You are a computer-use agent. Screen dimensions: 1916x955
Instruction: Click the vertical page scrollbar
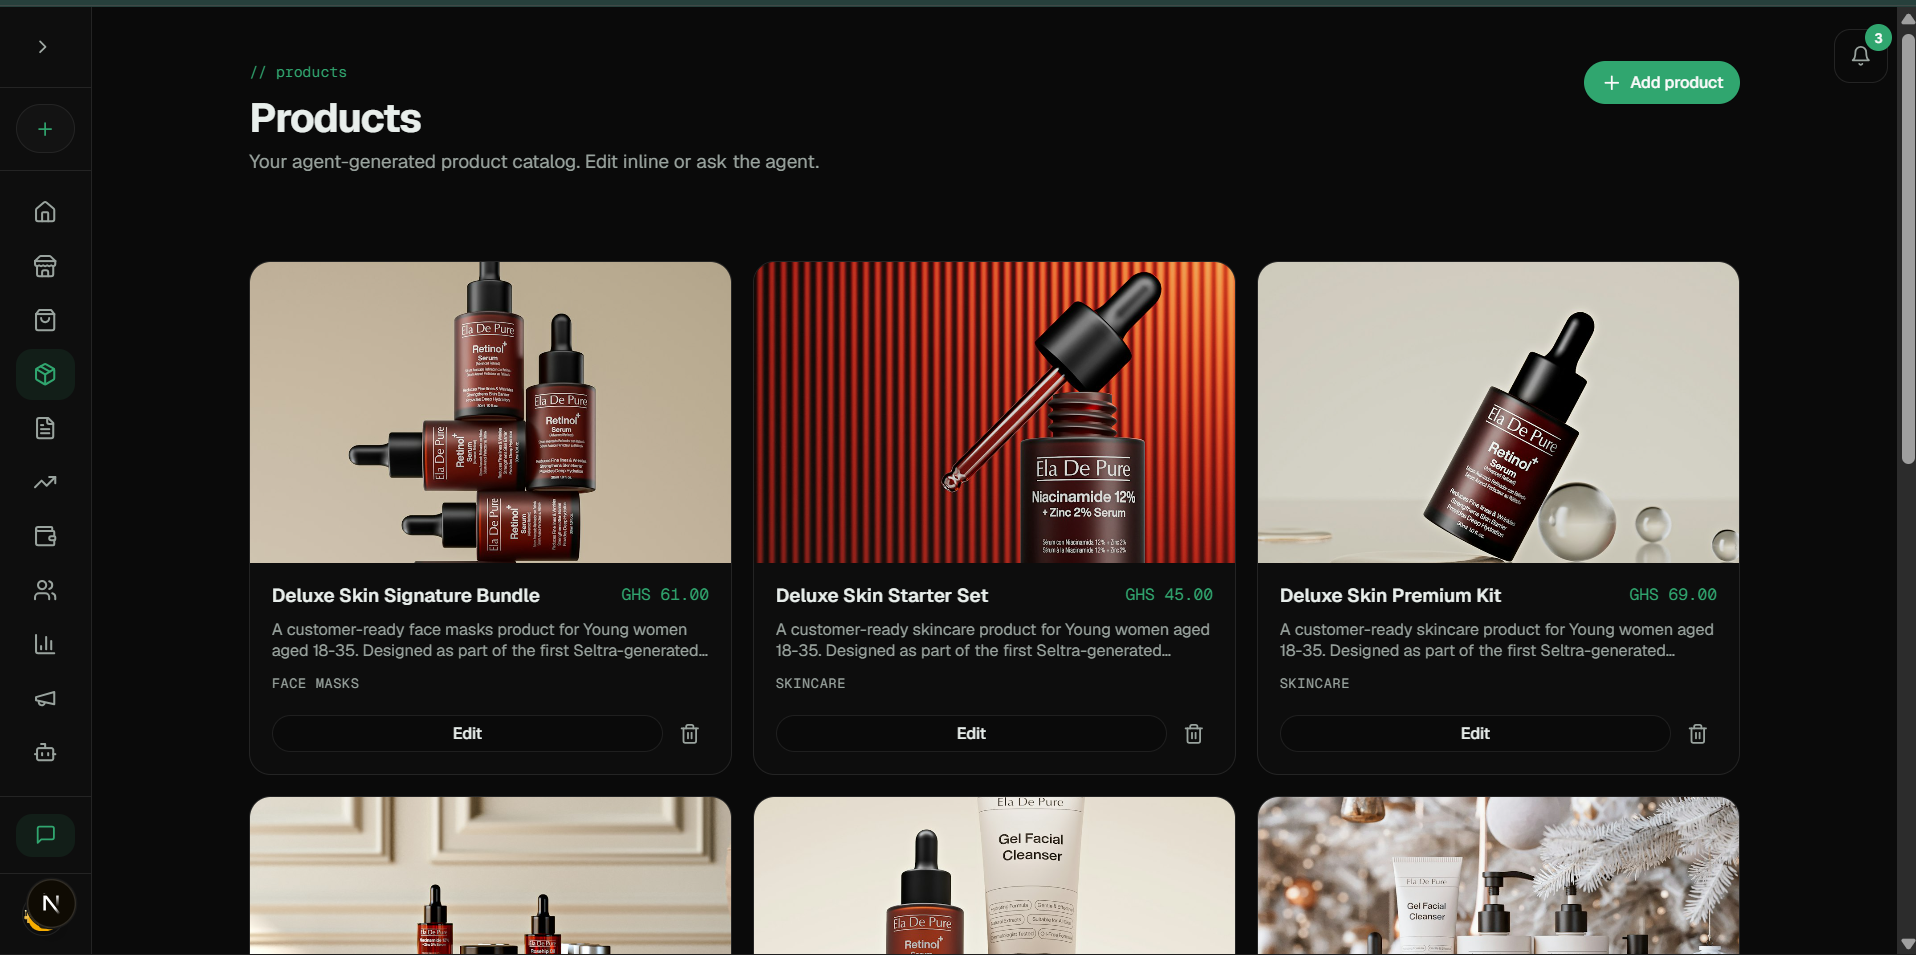pyautogui.click(x=1908, y=248)
